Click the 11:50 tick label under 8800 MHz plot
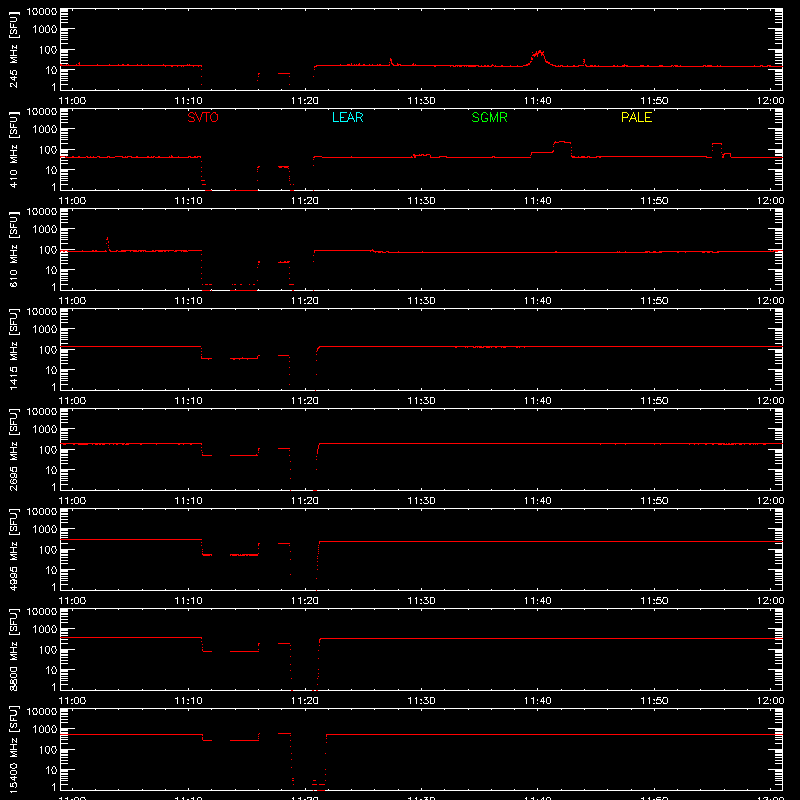Viewport: 800px width, 800px height. pyautogui.click(x=654, y=701)
